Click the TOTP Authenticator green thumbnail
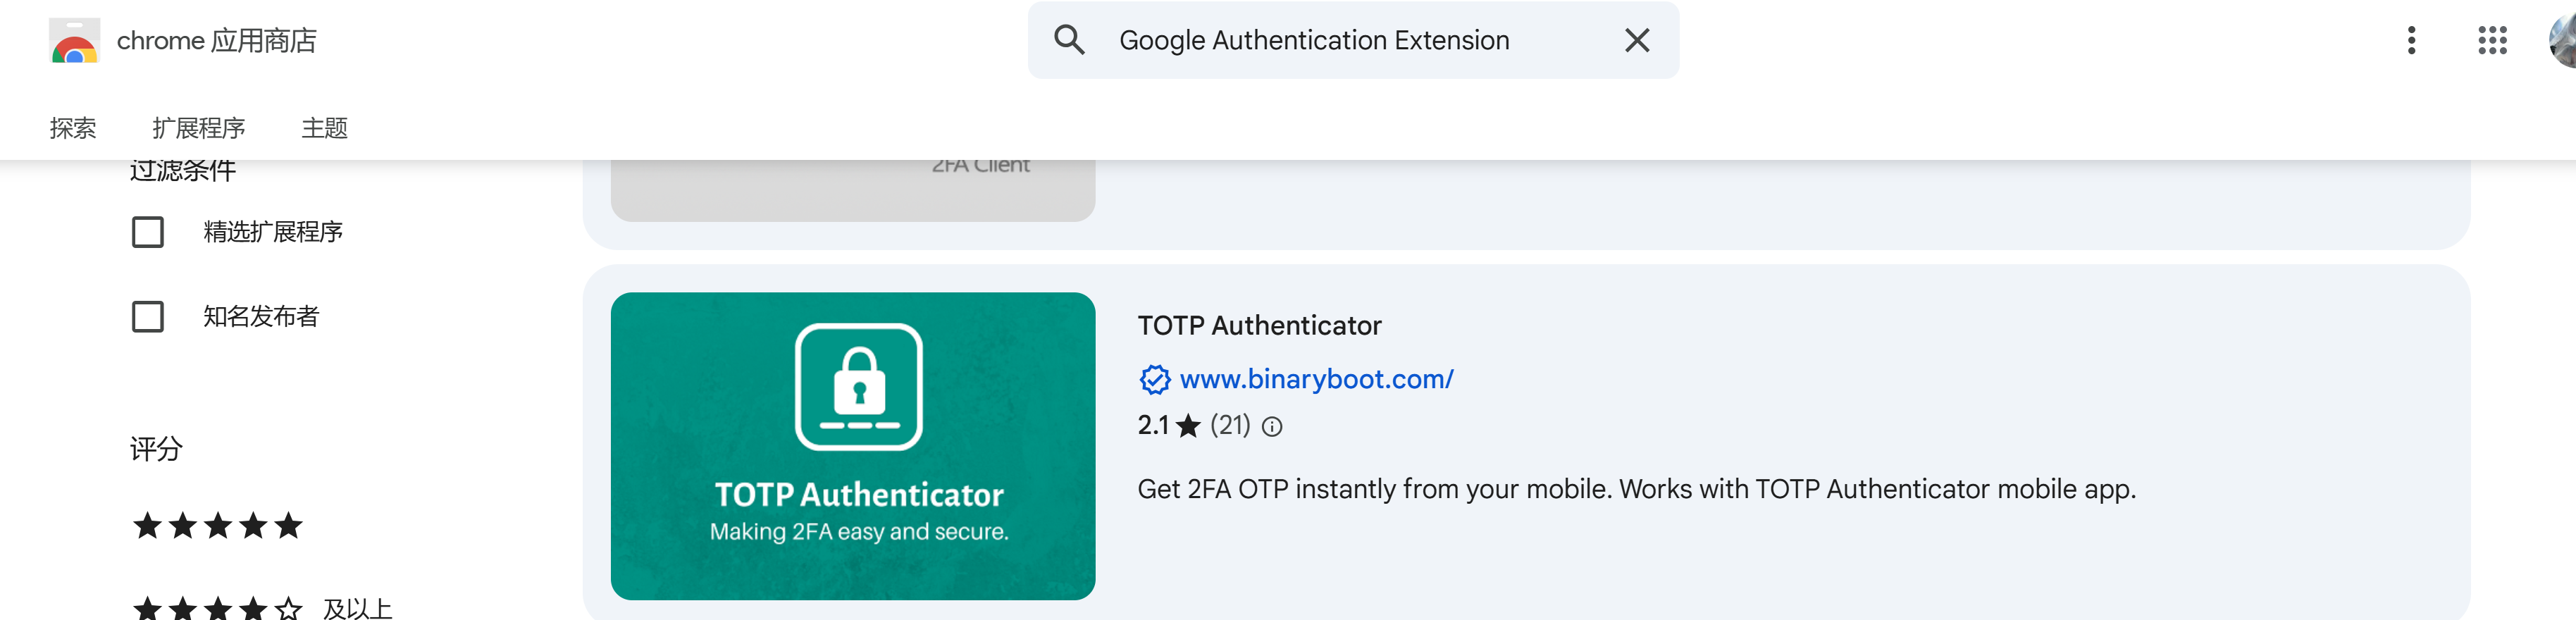The height and width of the screenshot is (620, 2576). coord(853,446)
